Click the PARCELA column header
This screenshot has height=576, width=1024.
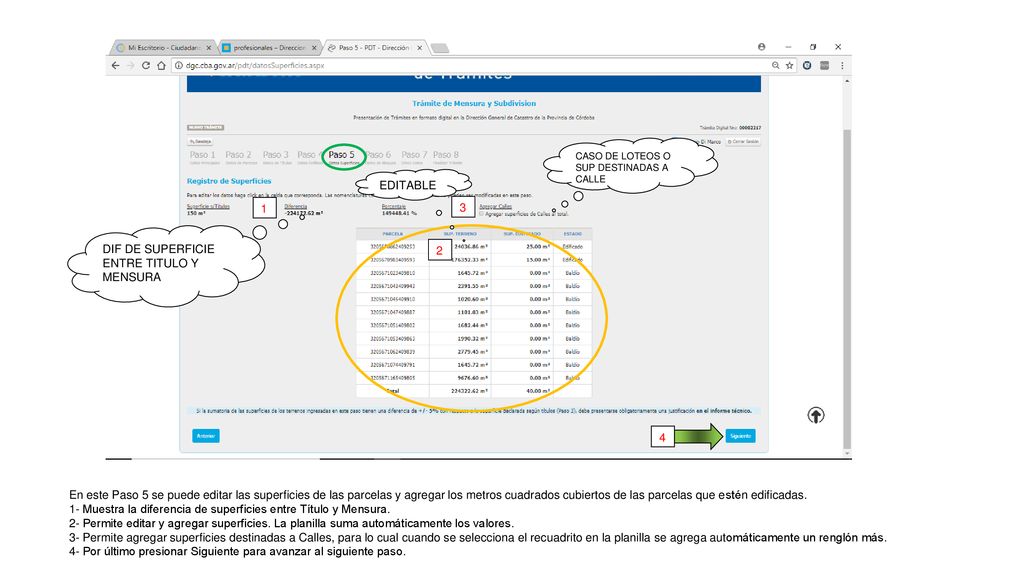pyautogui.click(x=392, y=234)
